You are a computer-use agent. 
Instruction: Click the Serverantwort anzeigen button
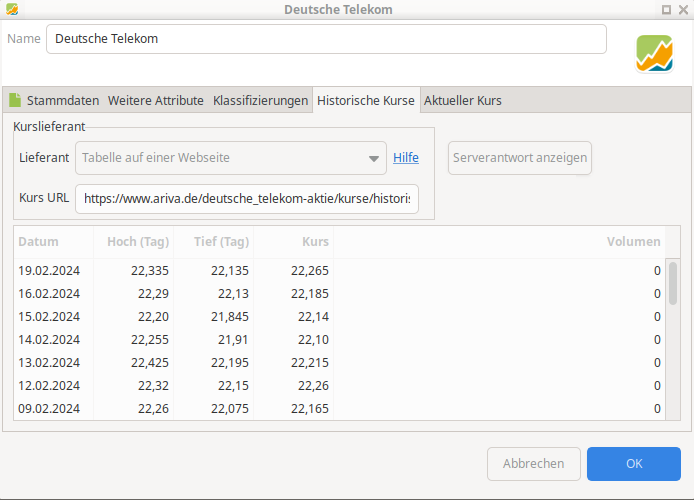[520, 158]
